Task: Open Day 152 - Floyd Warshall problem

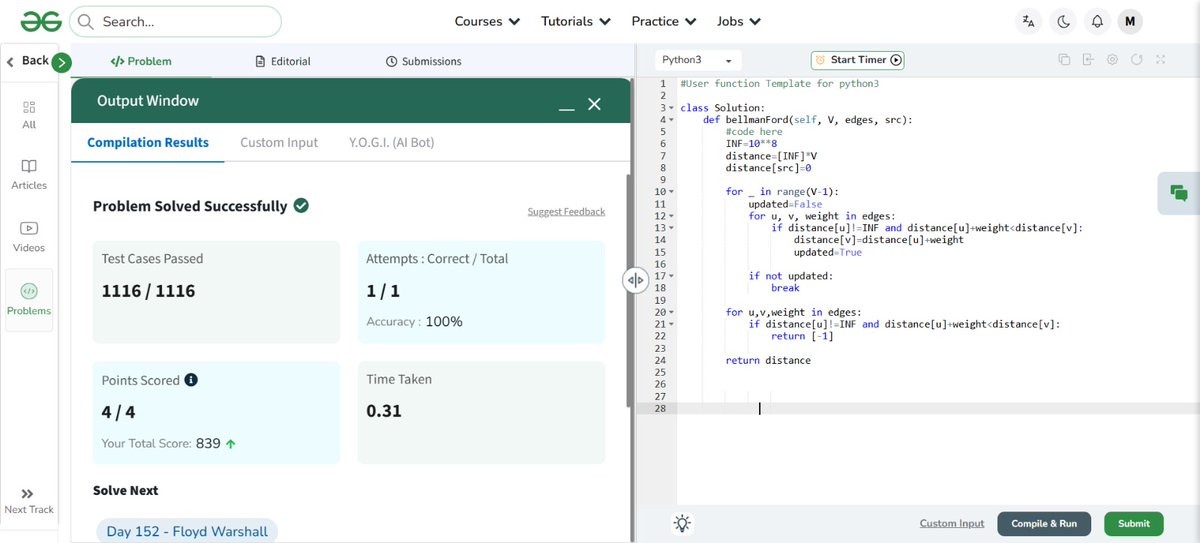Action: (x=187, y=531)
